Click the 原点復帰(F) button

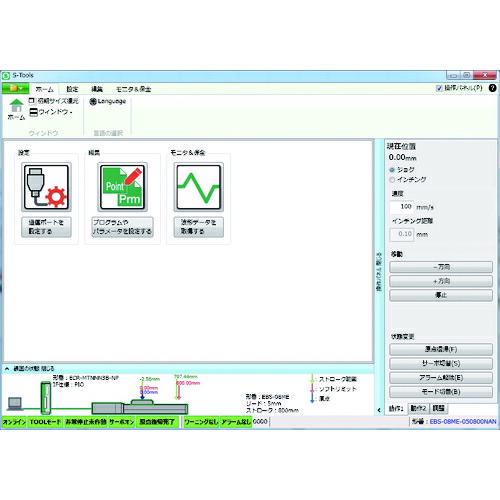[x=441, y=349]
